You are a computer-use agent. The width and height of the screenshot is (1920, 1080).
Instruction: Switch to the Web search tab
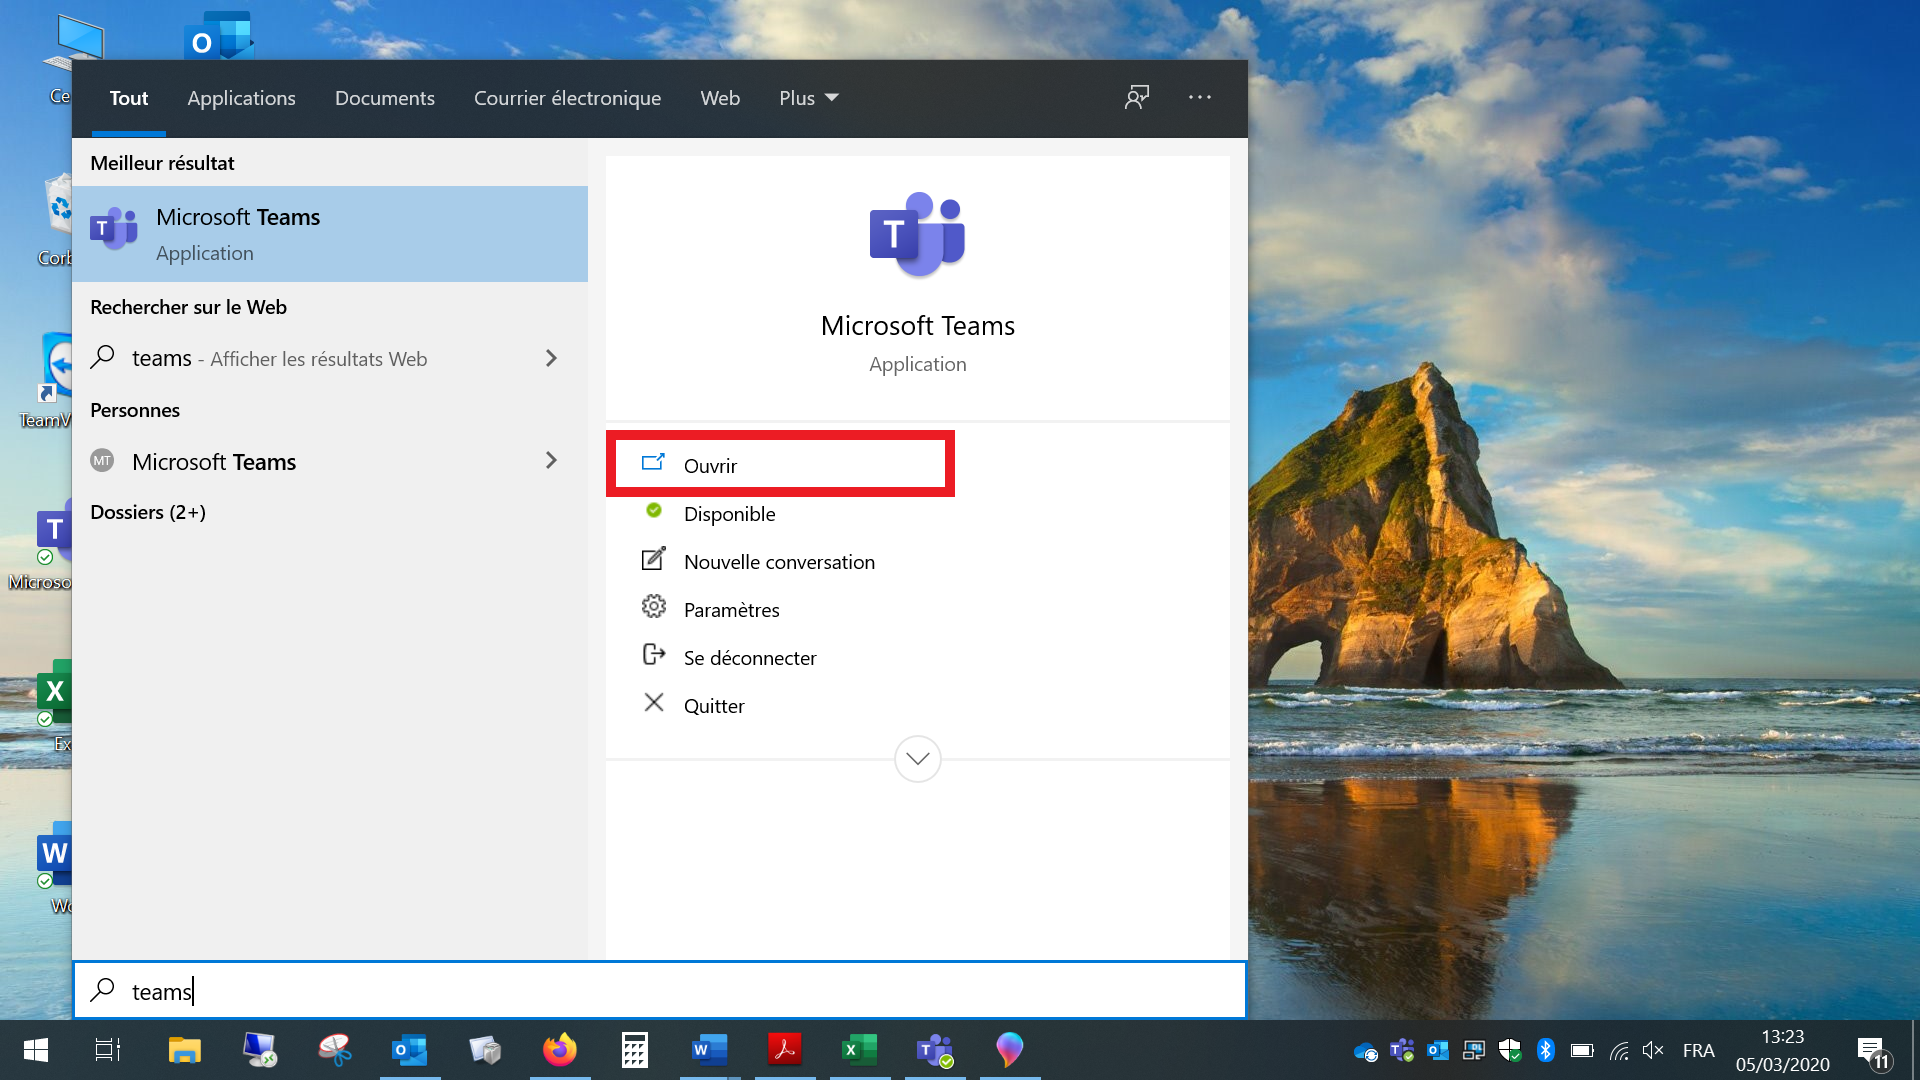pos(720,98)
